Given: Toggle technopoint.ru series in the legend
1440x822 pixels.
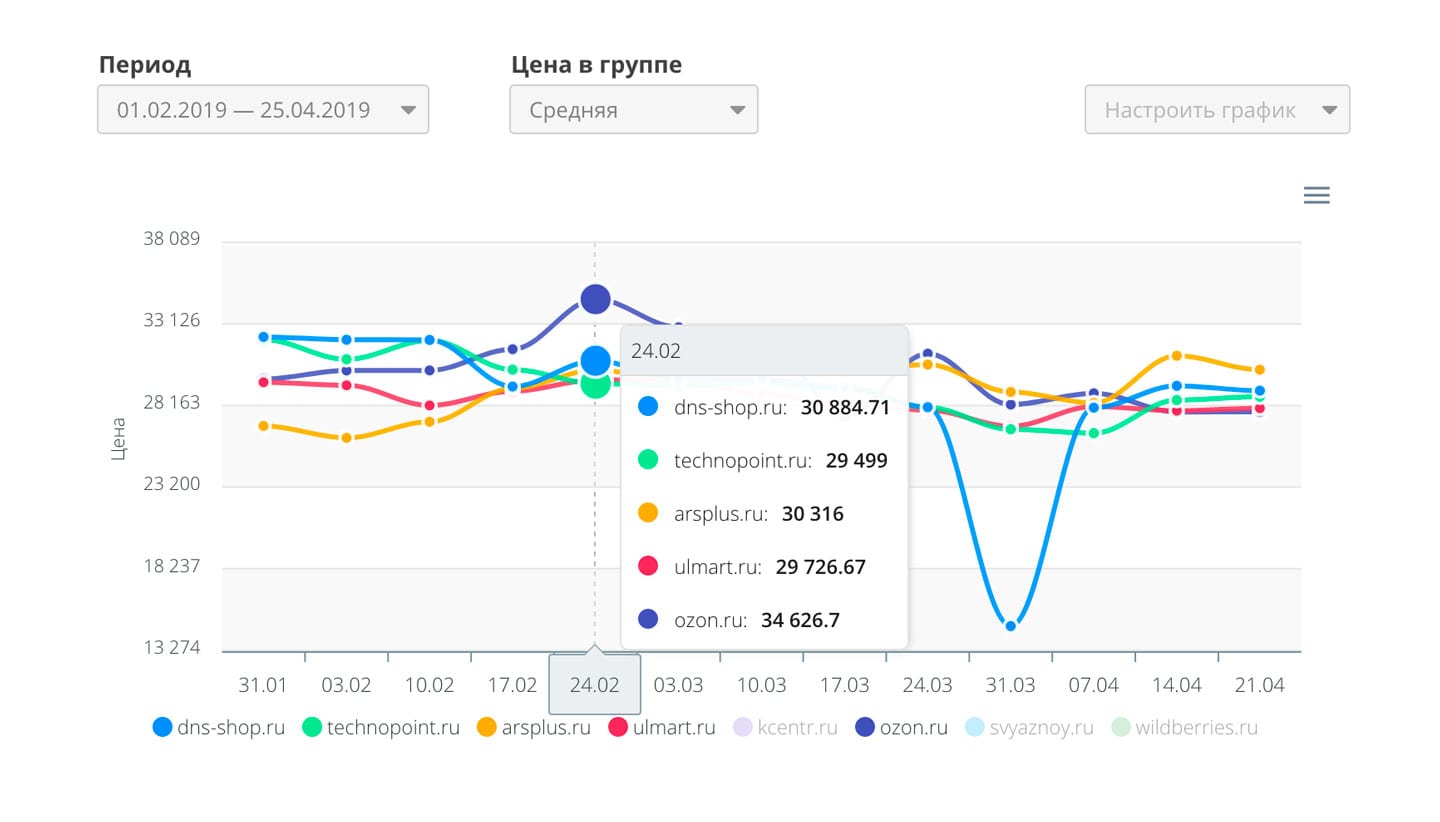Looking at the screenshot, I should pos(382,727).
